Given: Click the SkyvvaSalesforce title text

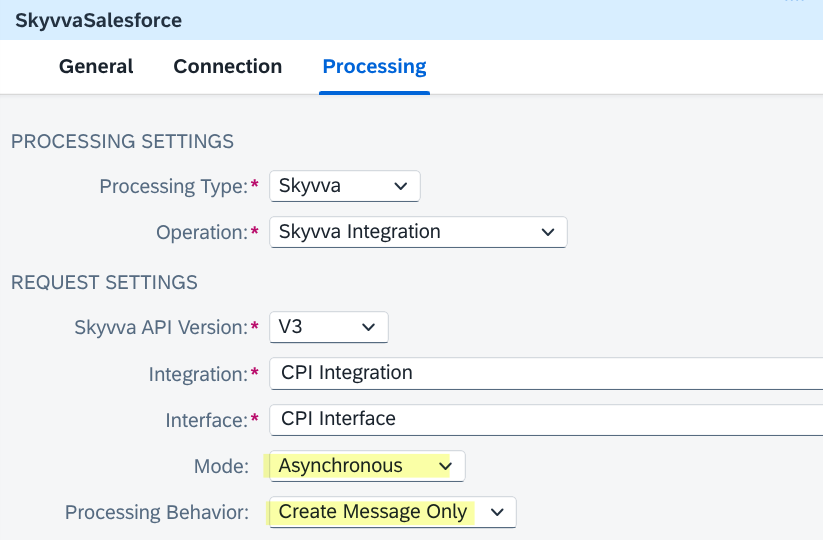Looking at the screenshot, I should [99, 20].
